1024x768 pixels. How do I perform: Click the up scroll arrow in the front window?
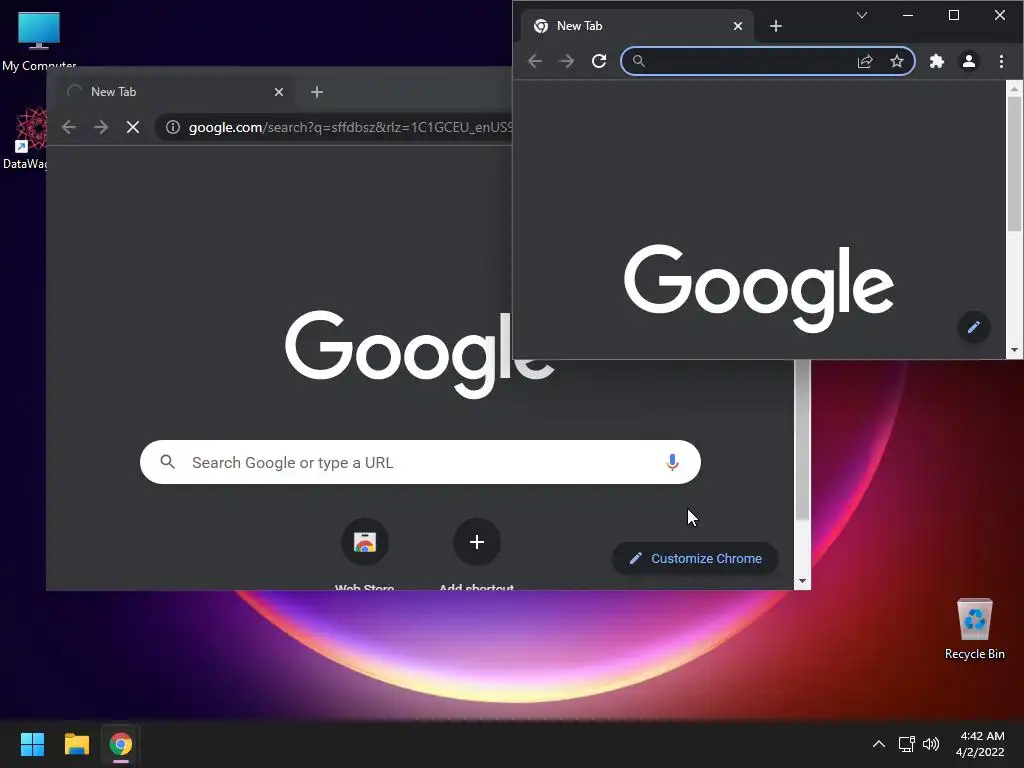pos(1014,88)
